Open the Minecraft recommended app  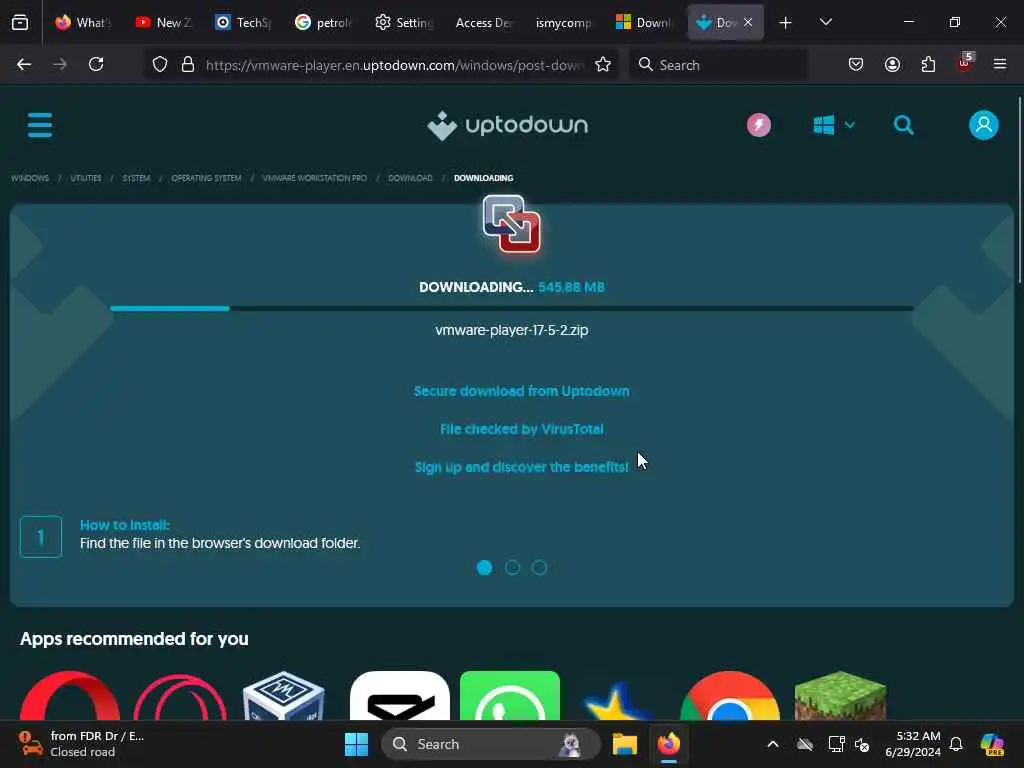(x=840, y=695)
